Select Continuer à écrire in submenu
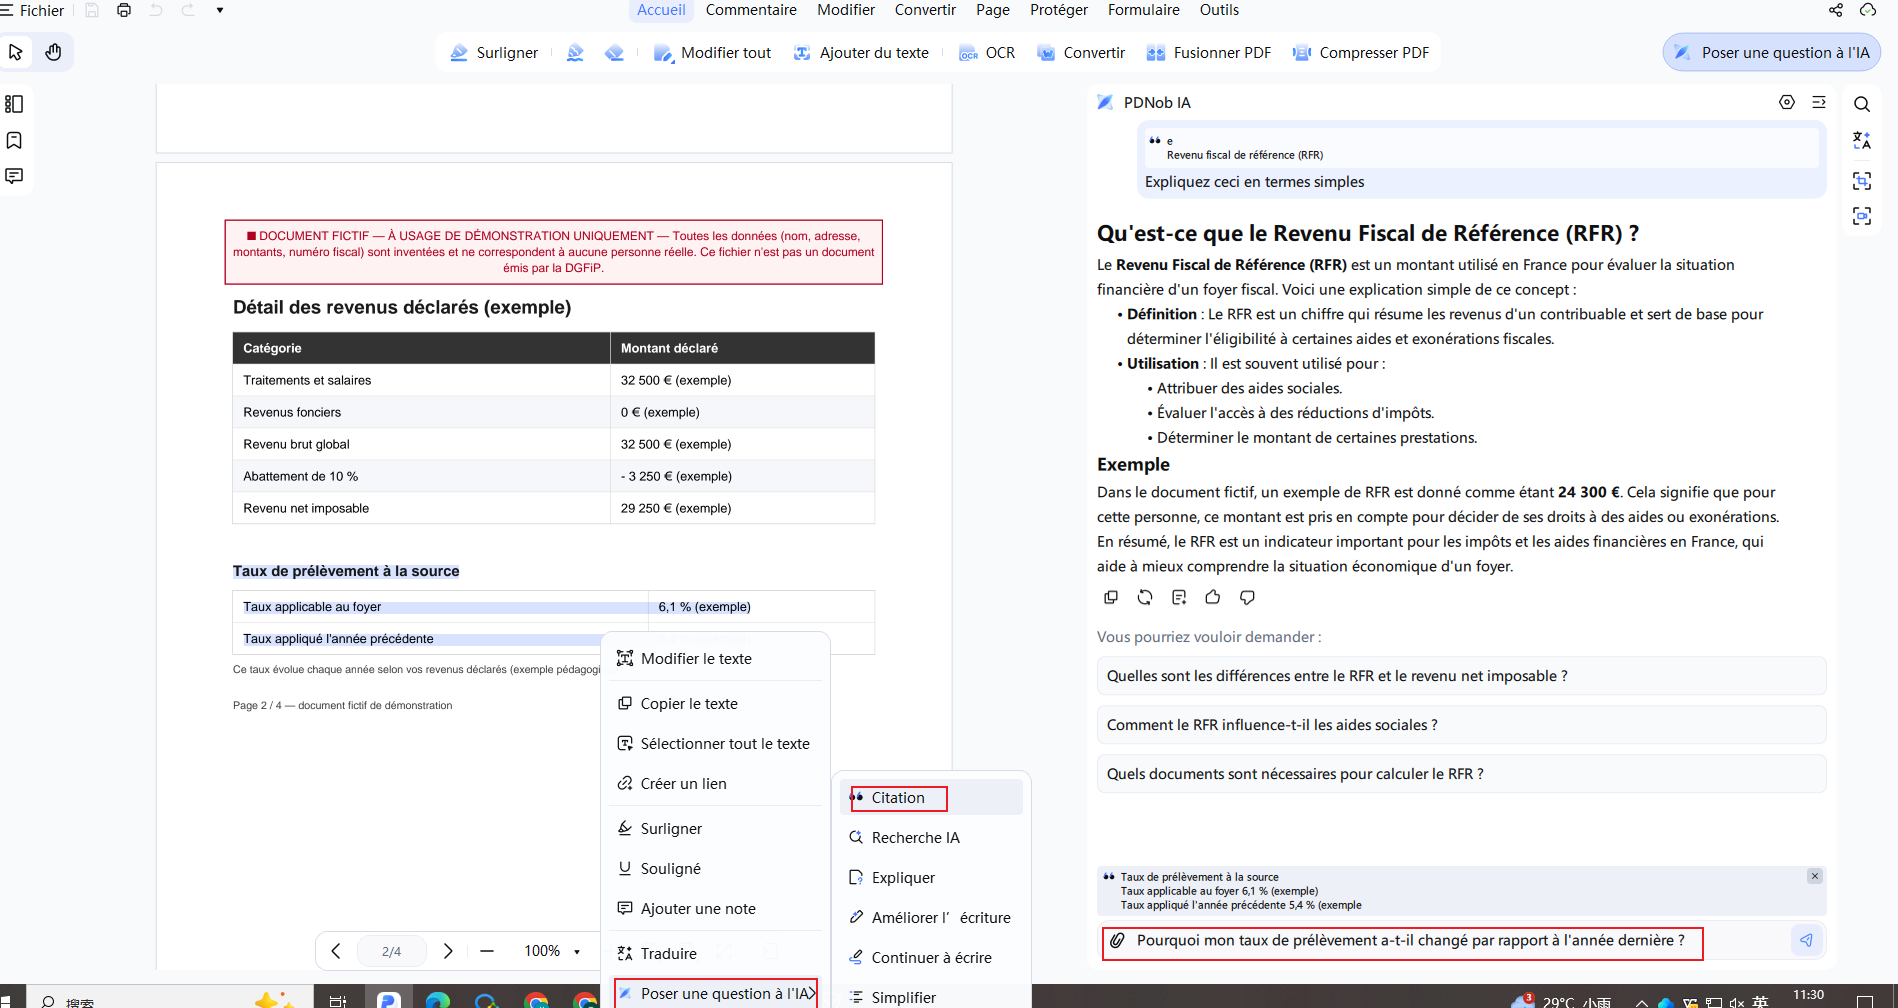Image resolution: width=1898 pixels, height=1008 pixels. point(931,958)
